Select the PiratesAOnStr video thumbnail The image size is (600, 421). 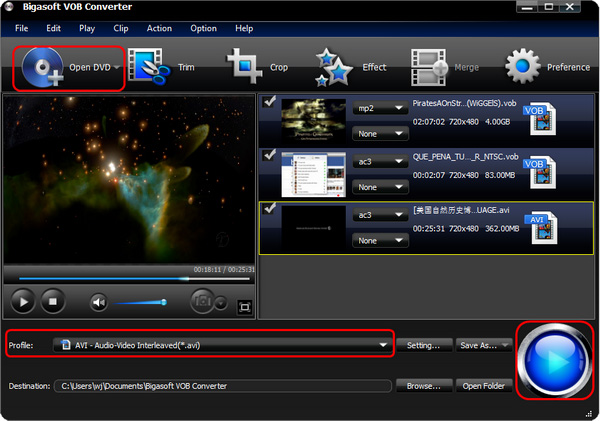313,121
